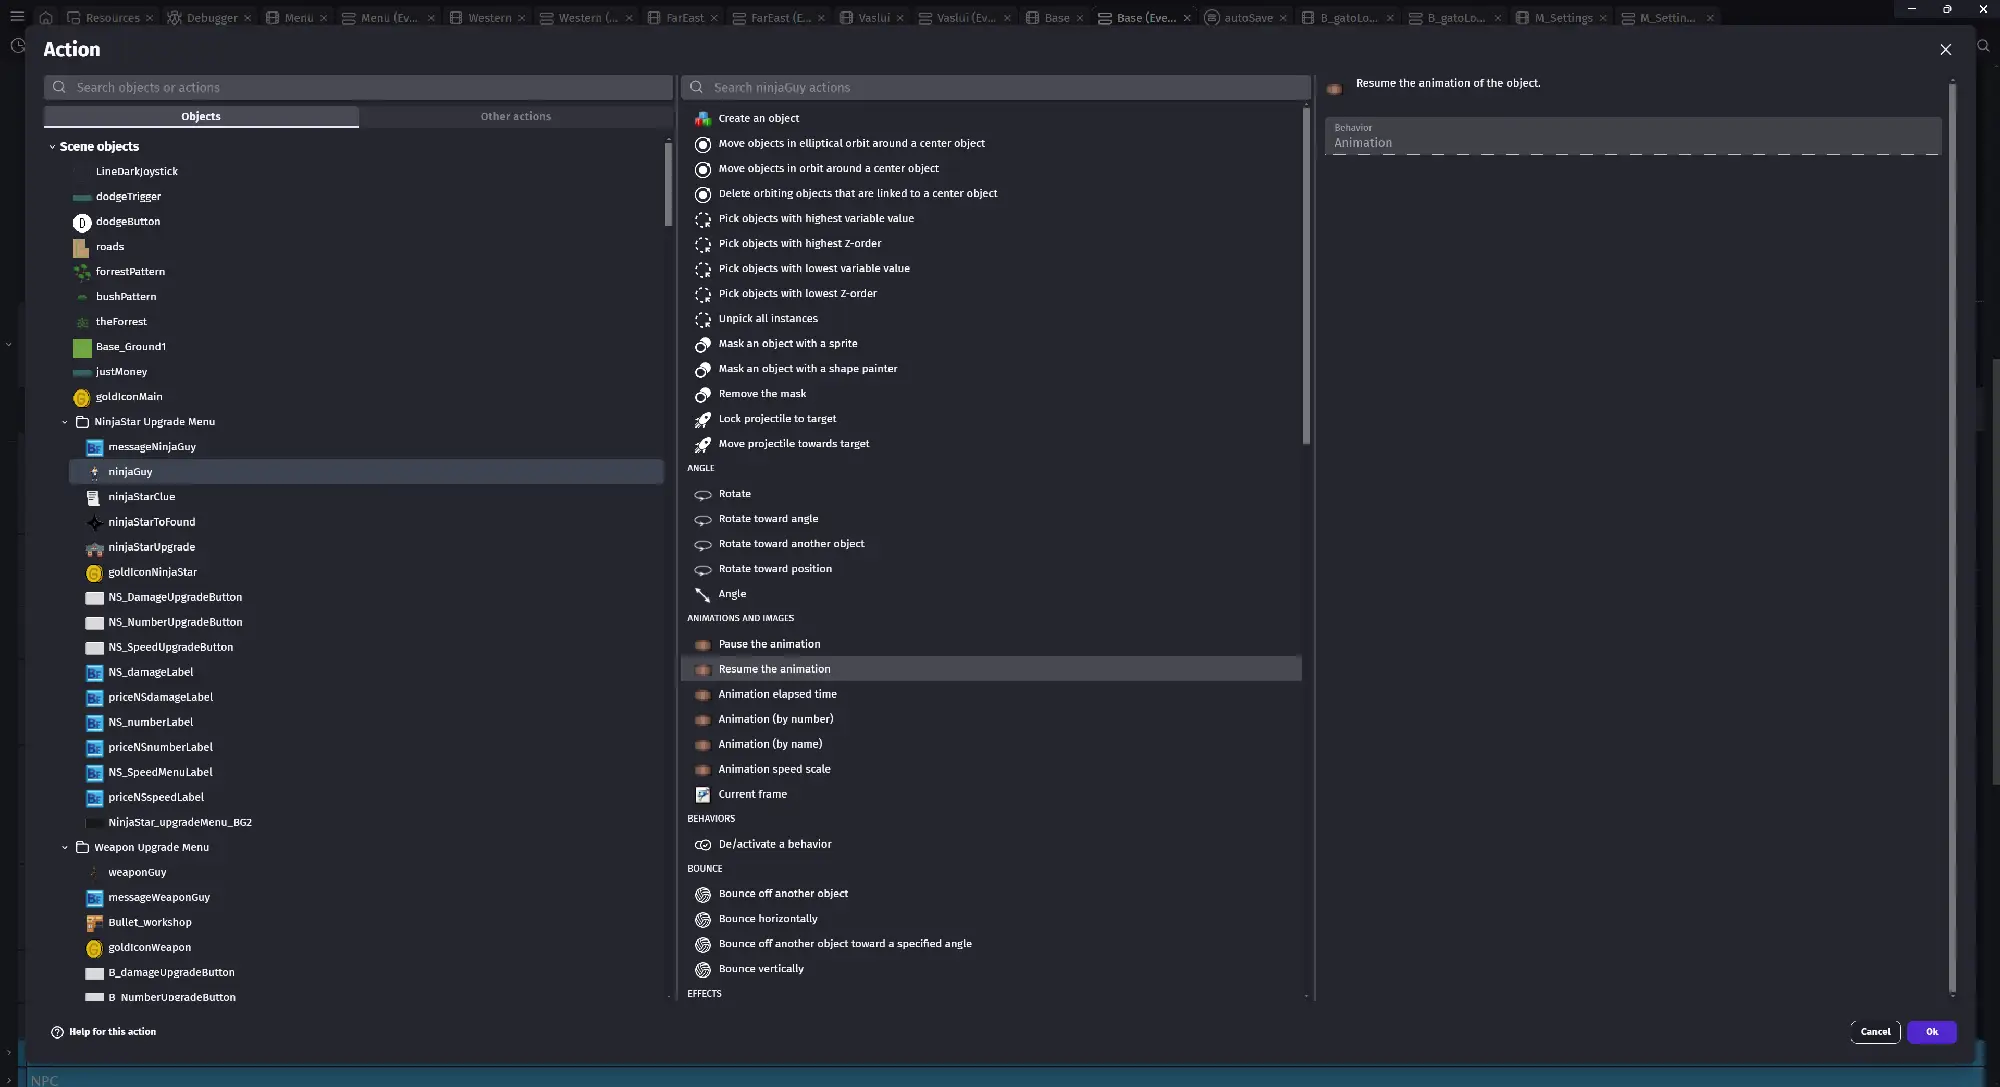Collapse the Scene objects group
This screenshot has width=2000, height=1087.
52,147
